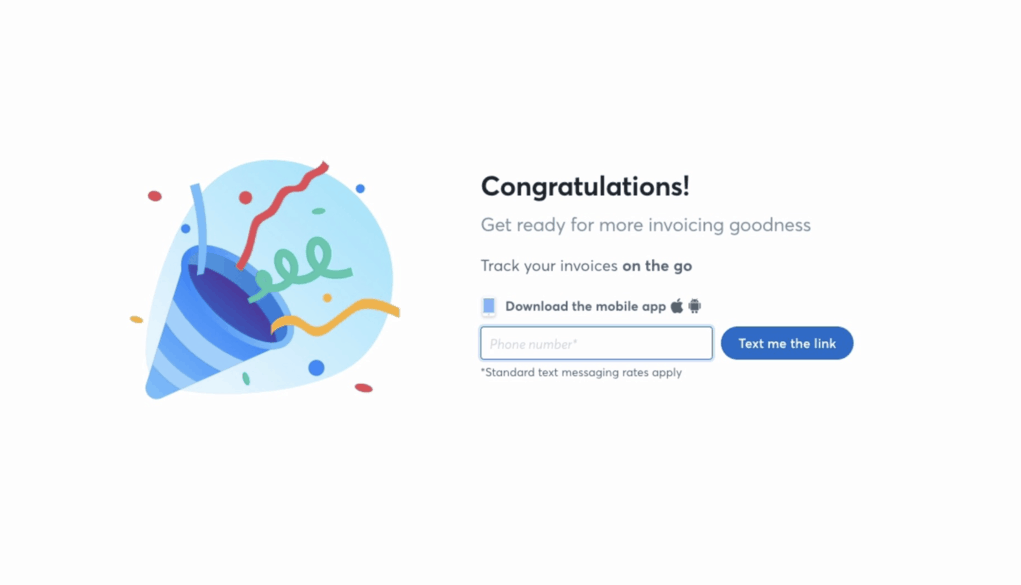
Task: Click the orange confetti oval left of cone
Action: coord(136,319)
